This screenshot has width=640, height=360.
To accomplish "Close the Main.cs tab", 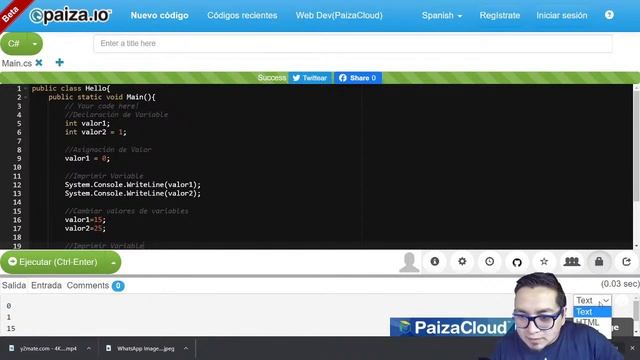I will tap(39, 63).
